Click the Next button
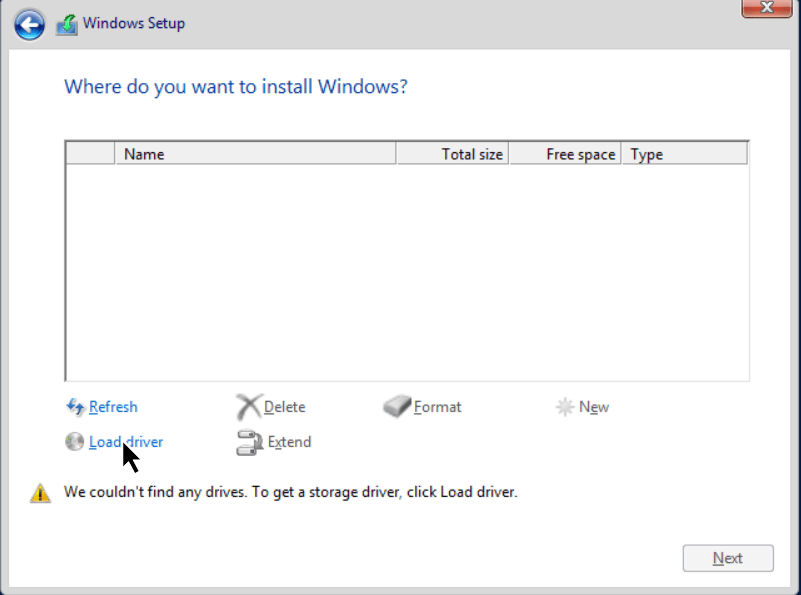 coord(728,558)
